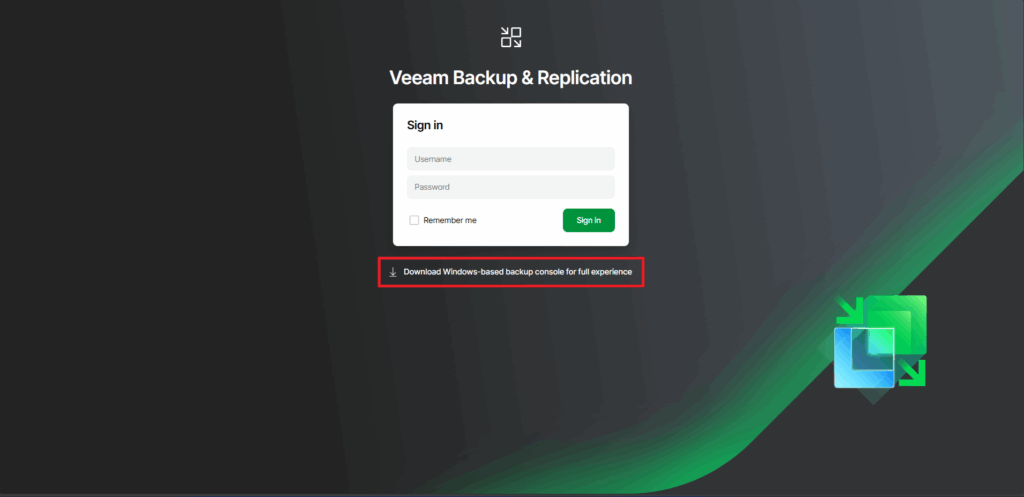Viewport: 1024px width, 497px height.
Task: Click the Sign in heading in card
Action: 425,125
